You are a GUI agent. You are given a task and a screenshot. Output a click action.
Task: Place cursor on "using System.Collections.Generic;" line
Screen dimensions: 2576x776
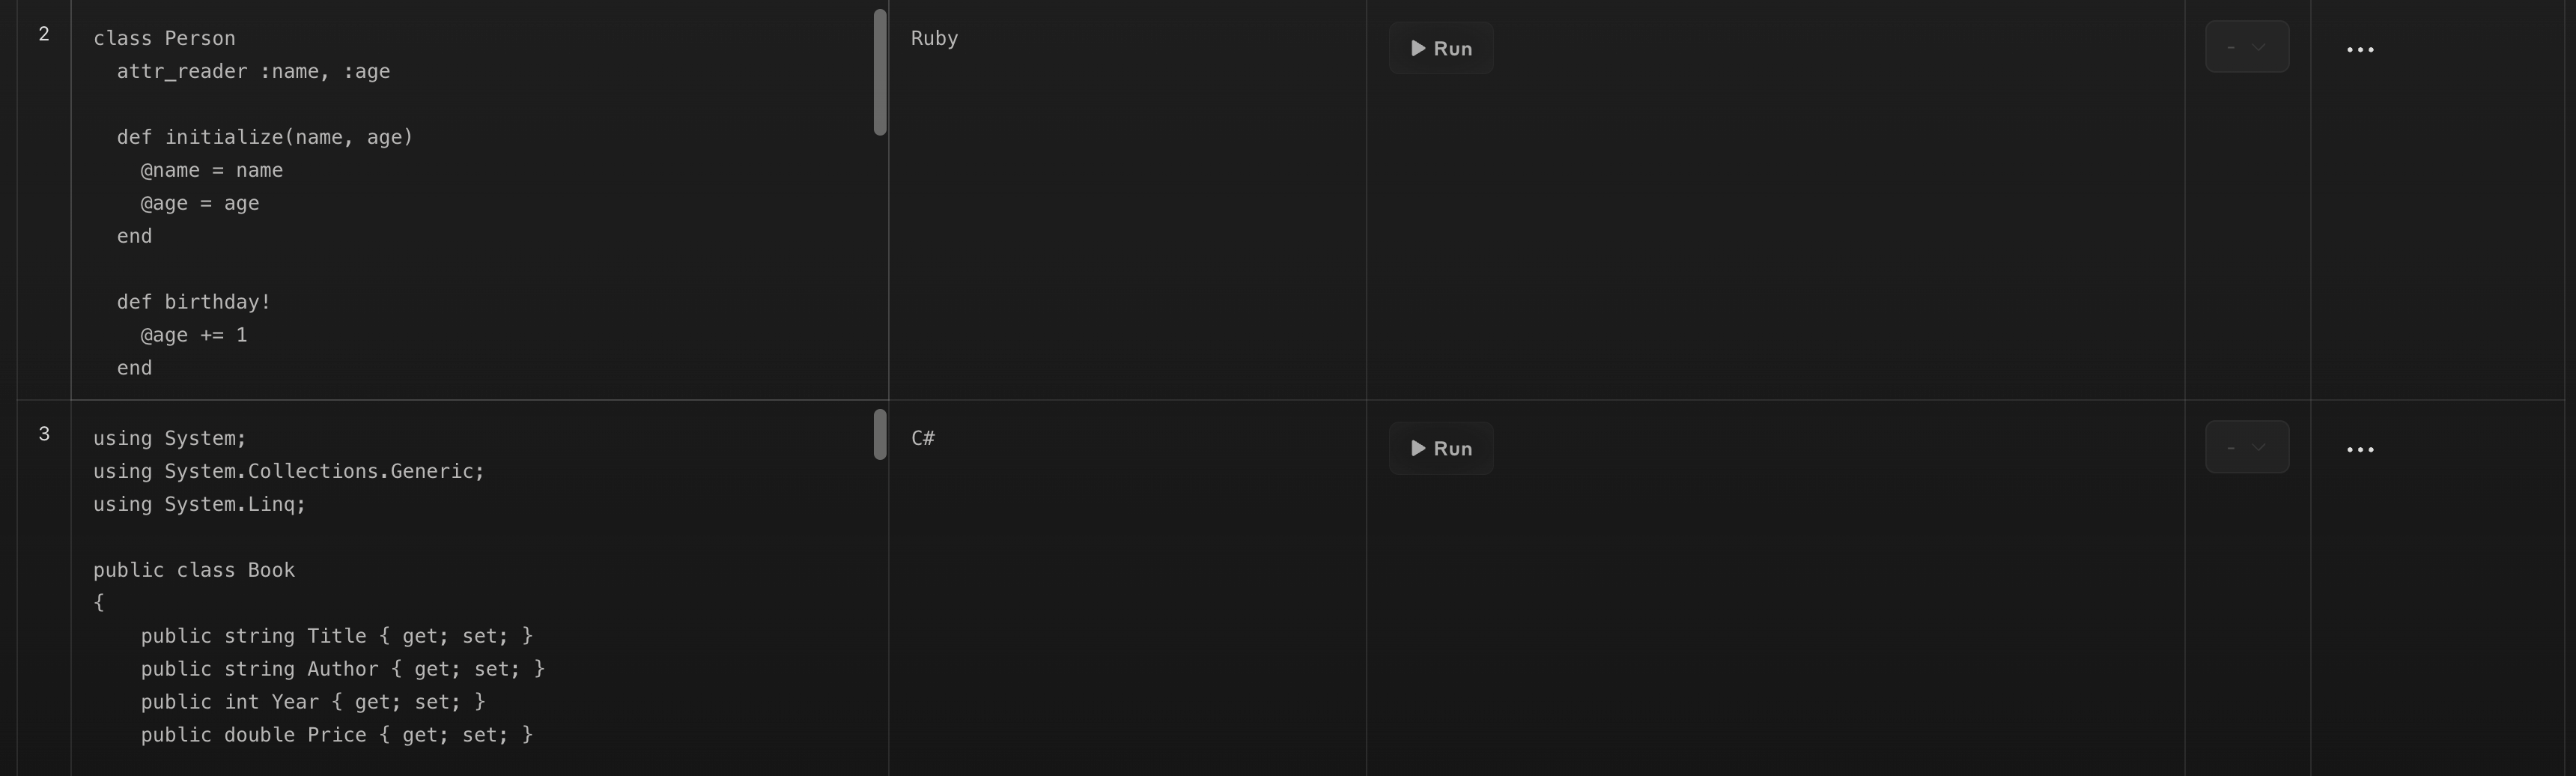click(x=288, y=471)
